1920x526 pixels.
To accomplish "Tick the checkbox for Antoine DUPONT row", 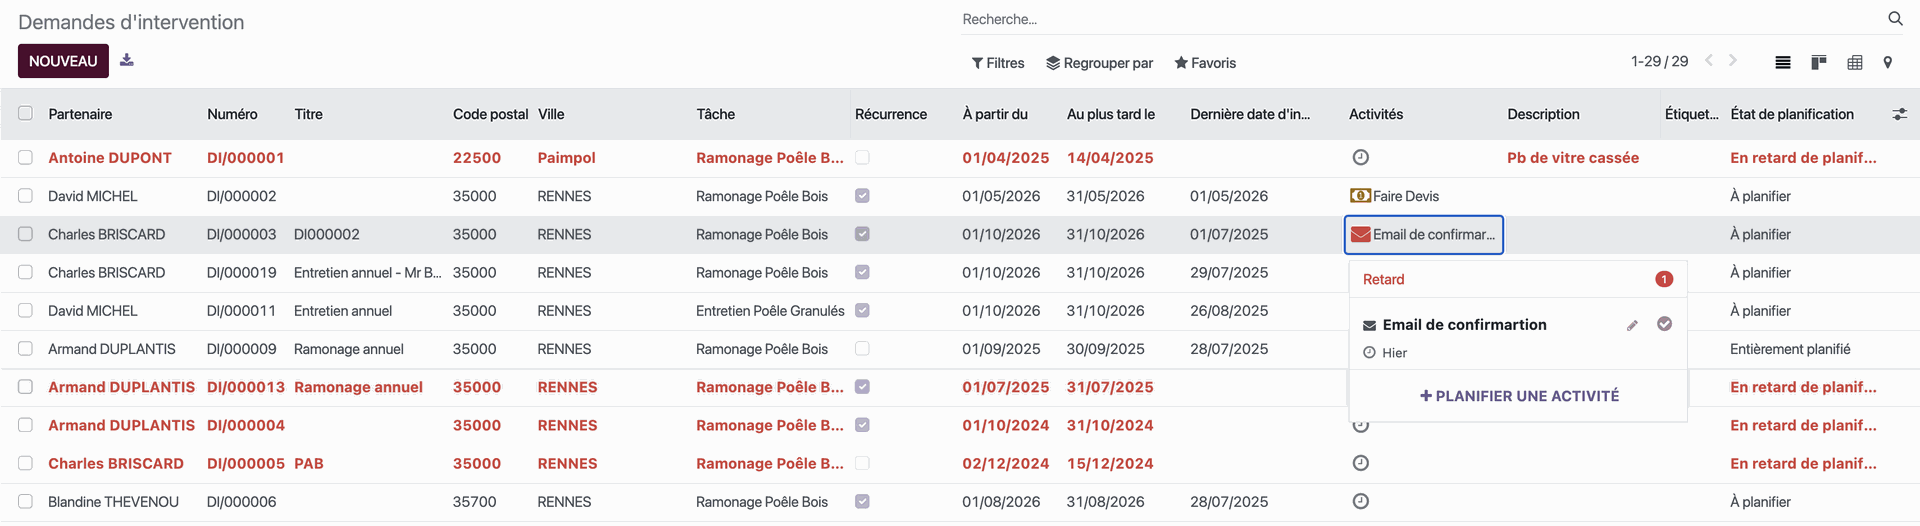I will pos(25,157).
